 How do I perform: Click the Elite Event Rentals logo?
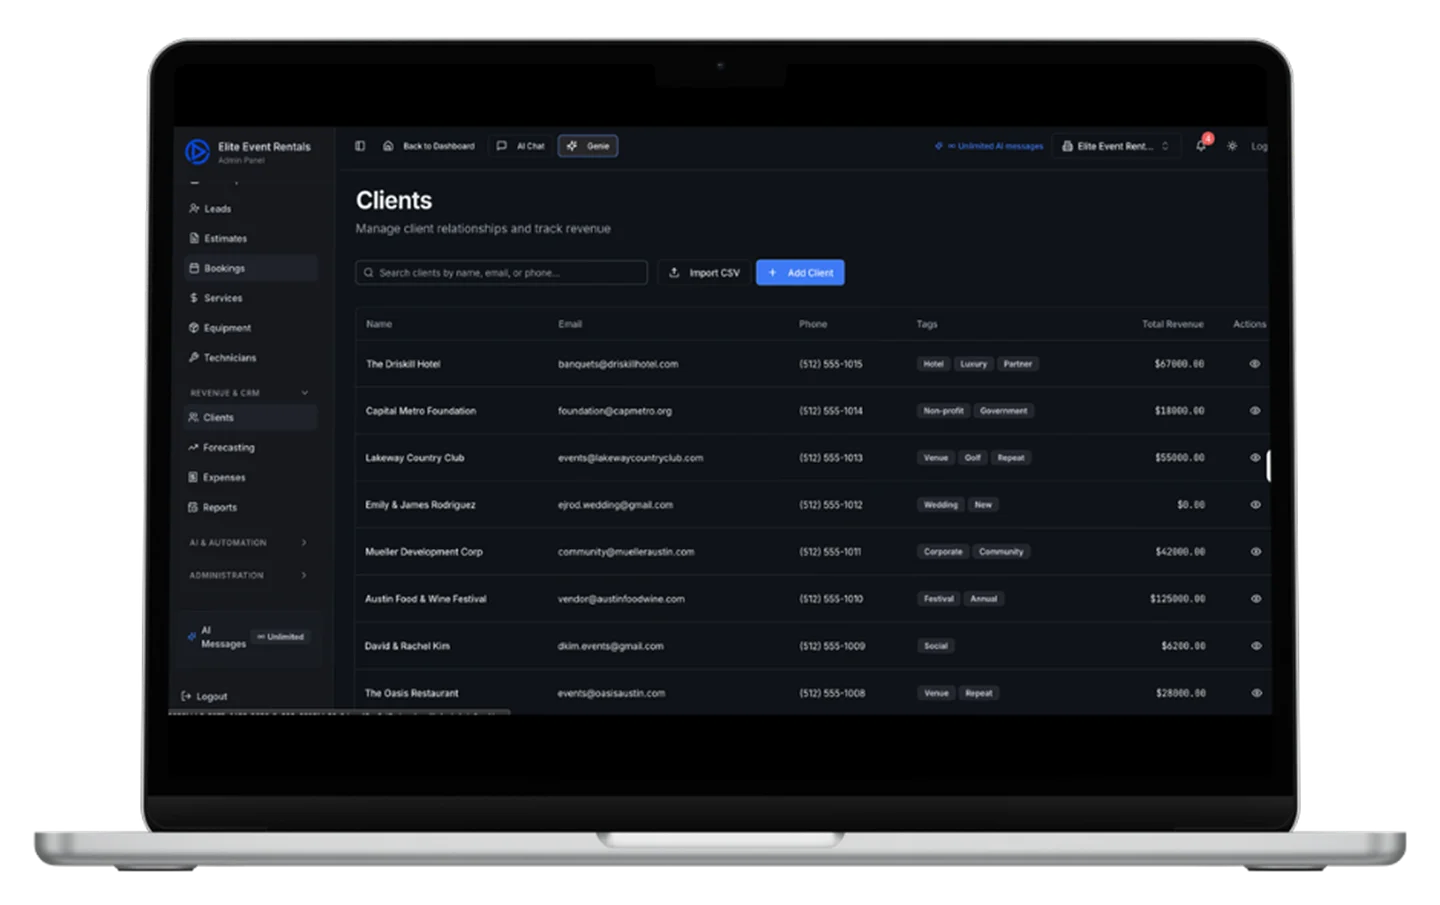click(197, 151)
